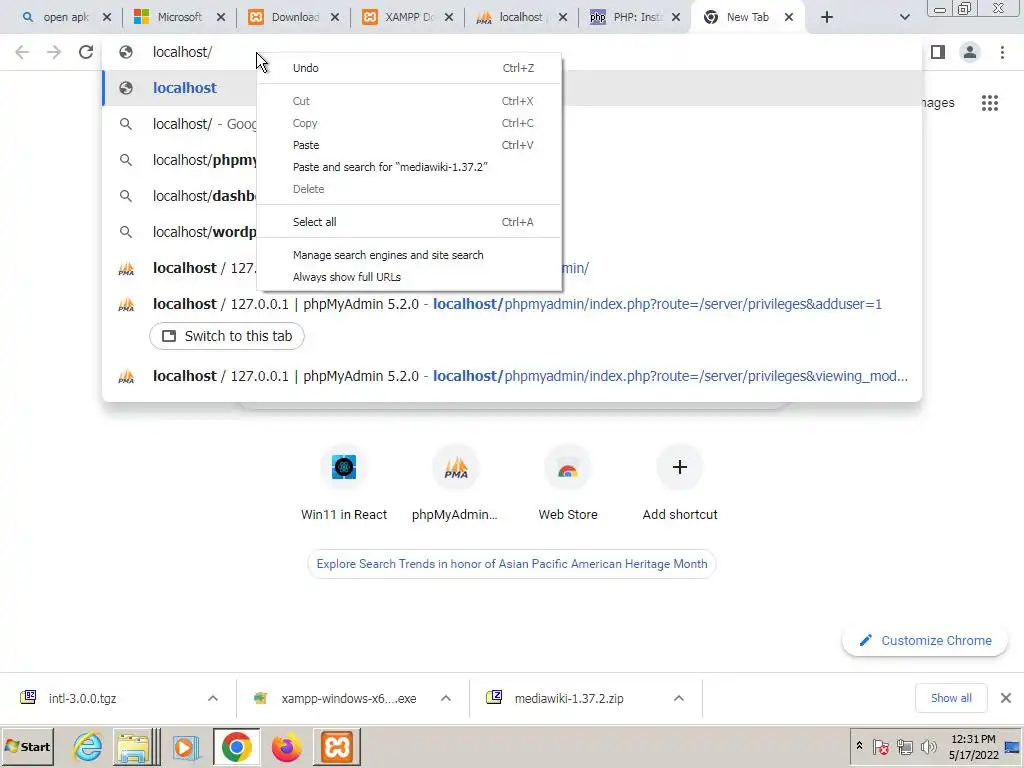Viewport: 1024px width, 768px height.
Task: Close the PHP: Install tab
Action: [676, 18]
